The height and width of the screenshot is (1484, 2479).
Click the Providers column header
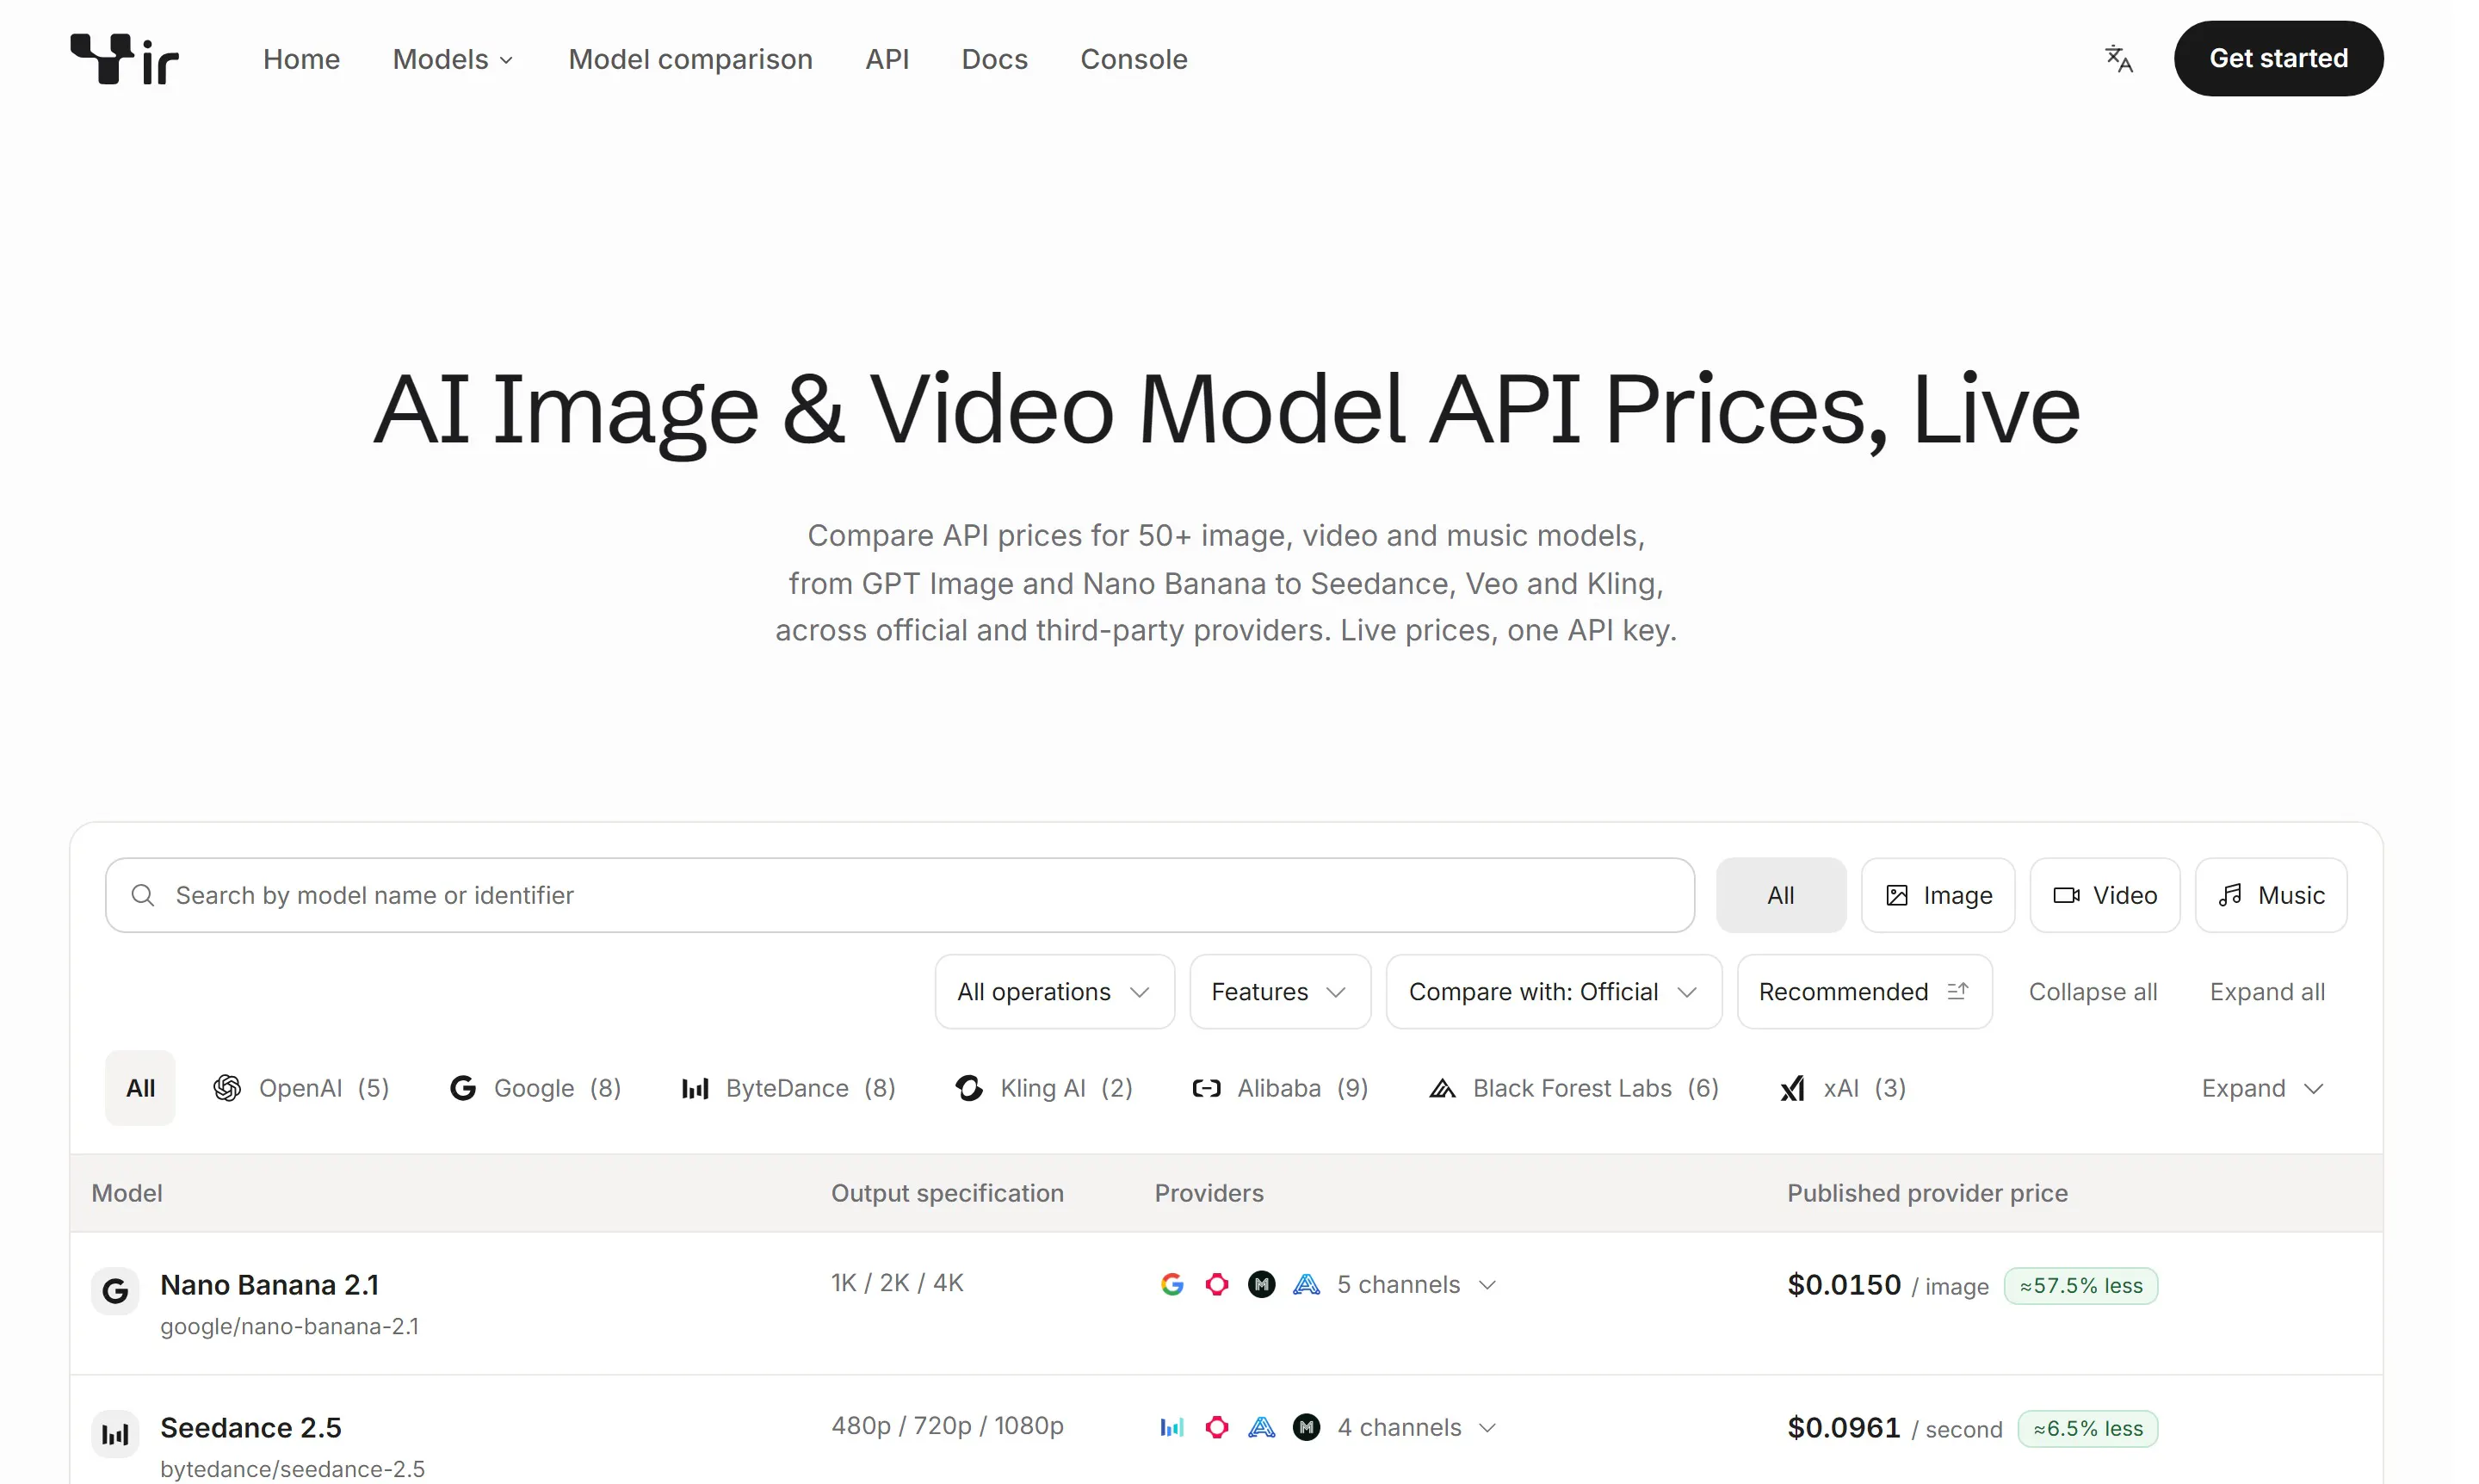(x=1209, y=1193)
